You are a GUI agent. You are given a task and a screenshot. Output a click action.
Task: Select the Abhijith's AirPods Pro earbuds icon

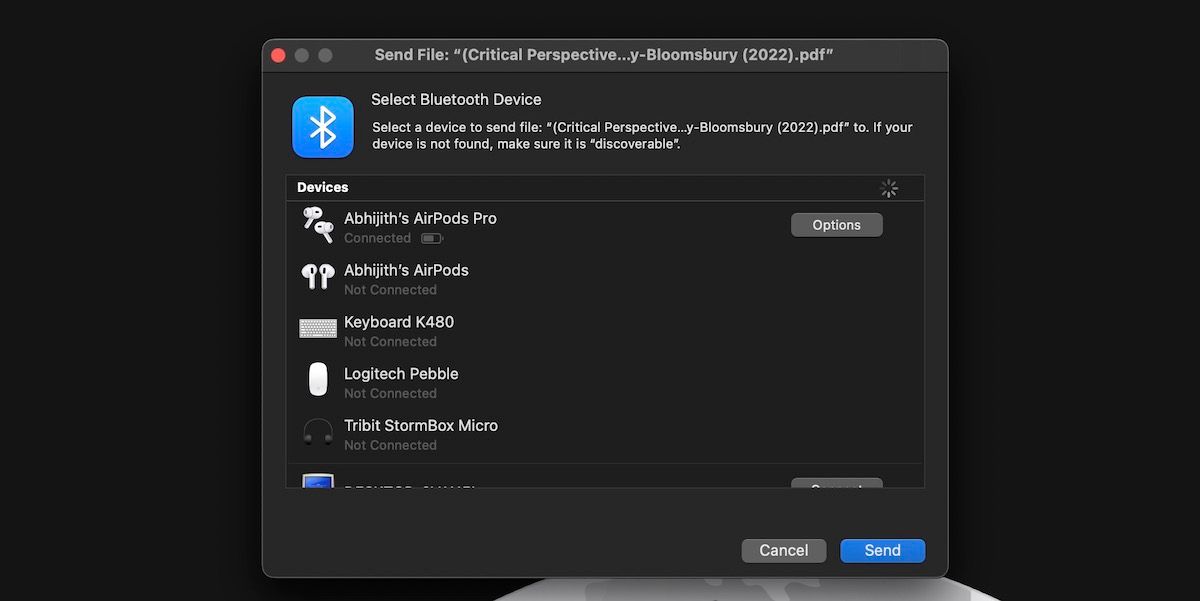(317, 225)
